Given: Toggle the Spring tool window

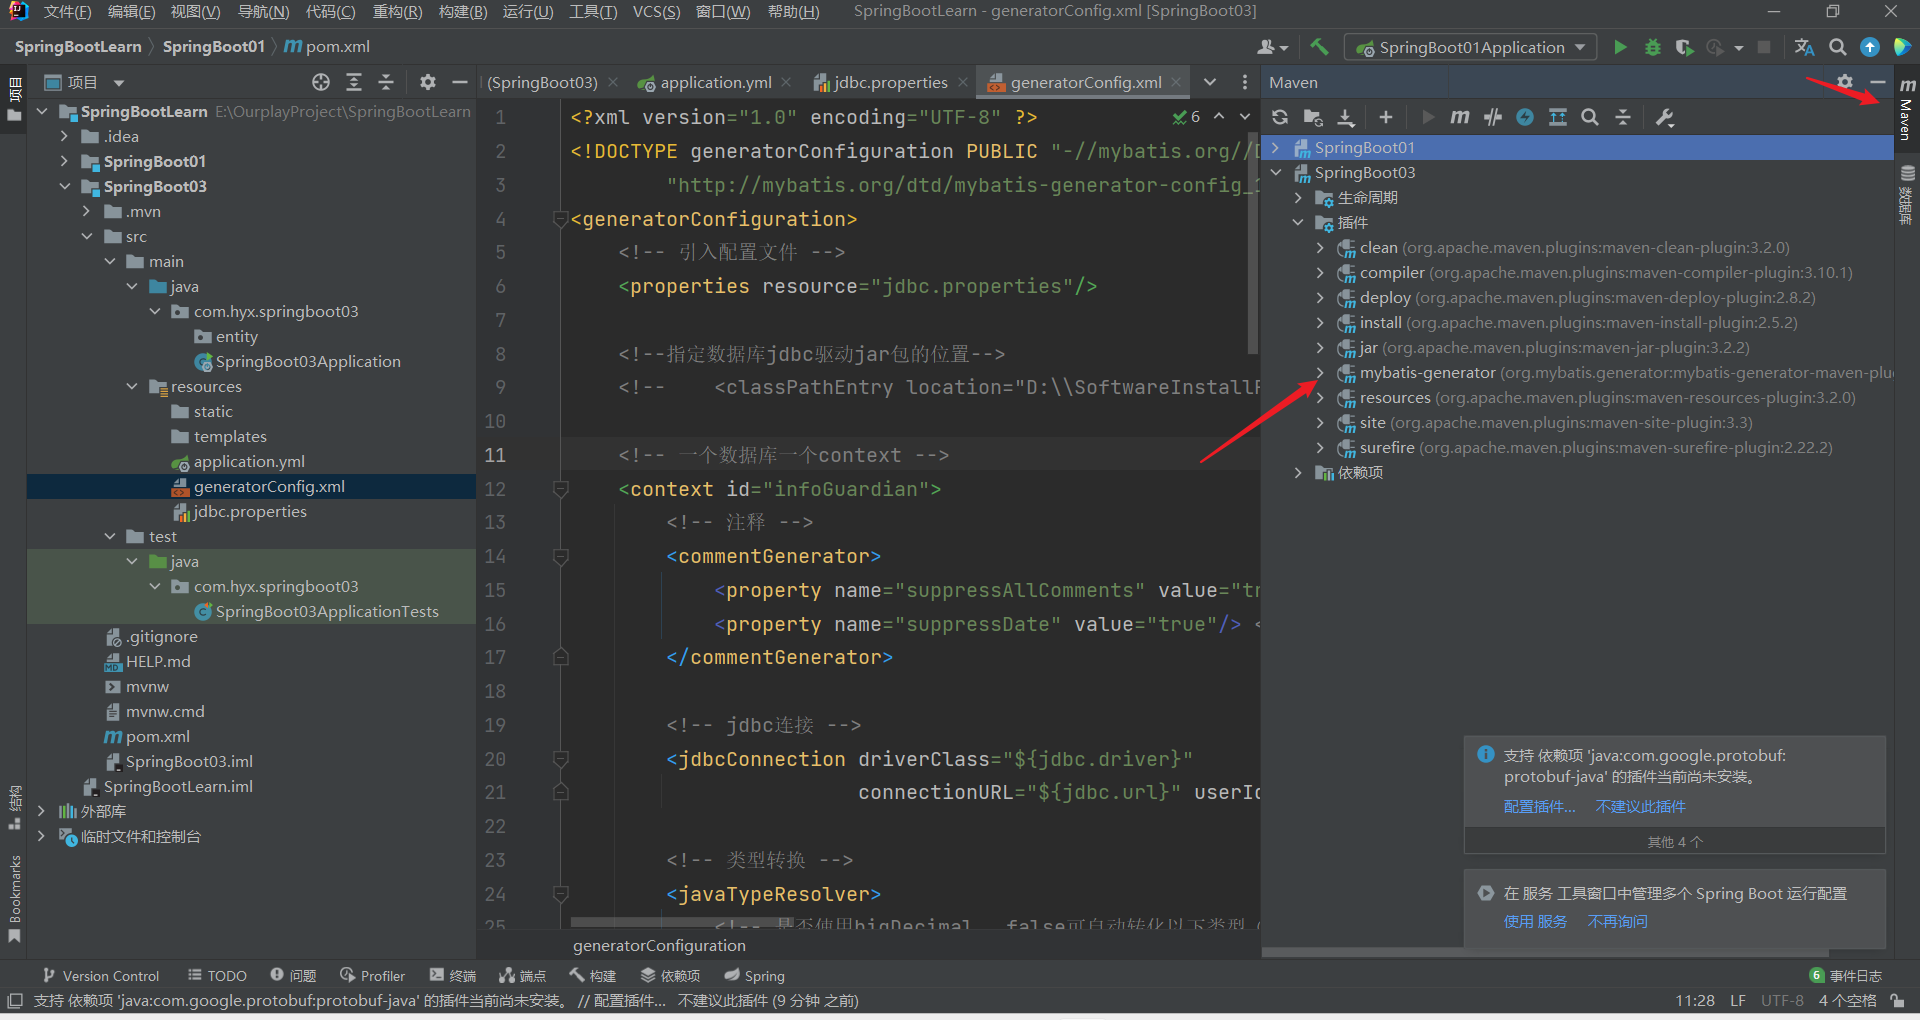Looking at the screenshot, I should (754, 976).
